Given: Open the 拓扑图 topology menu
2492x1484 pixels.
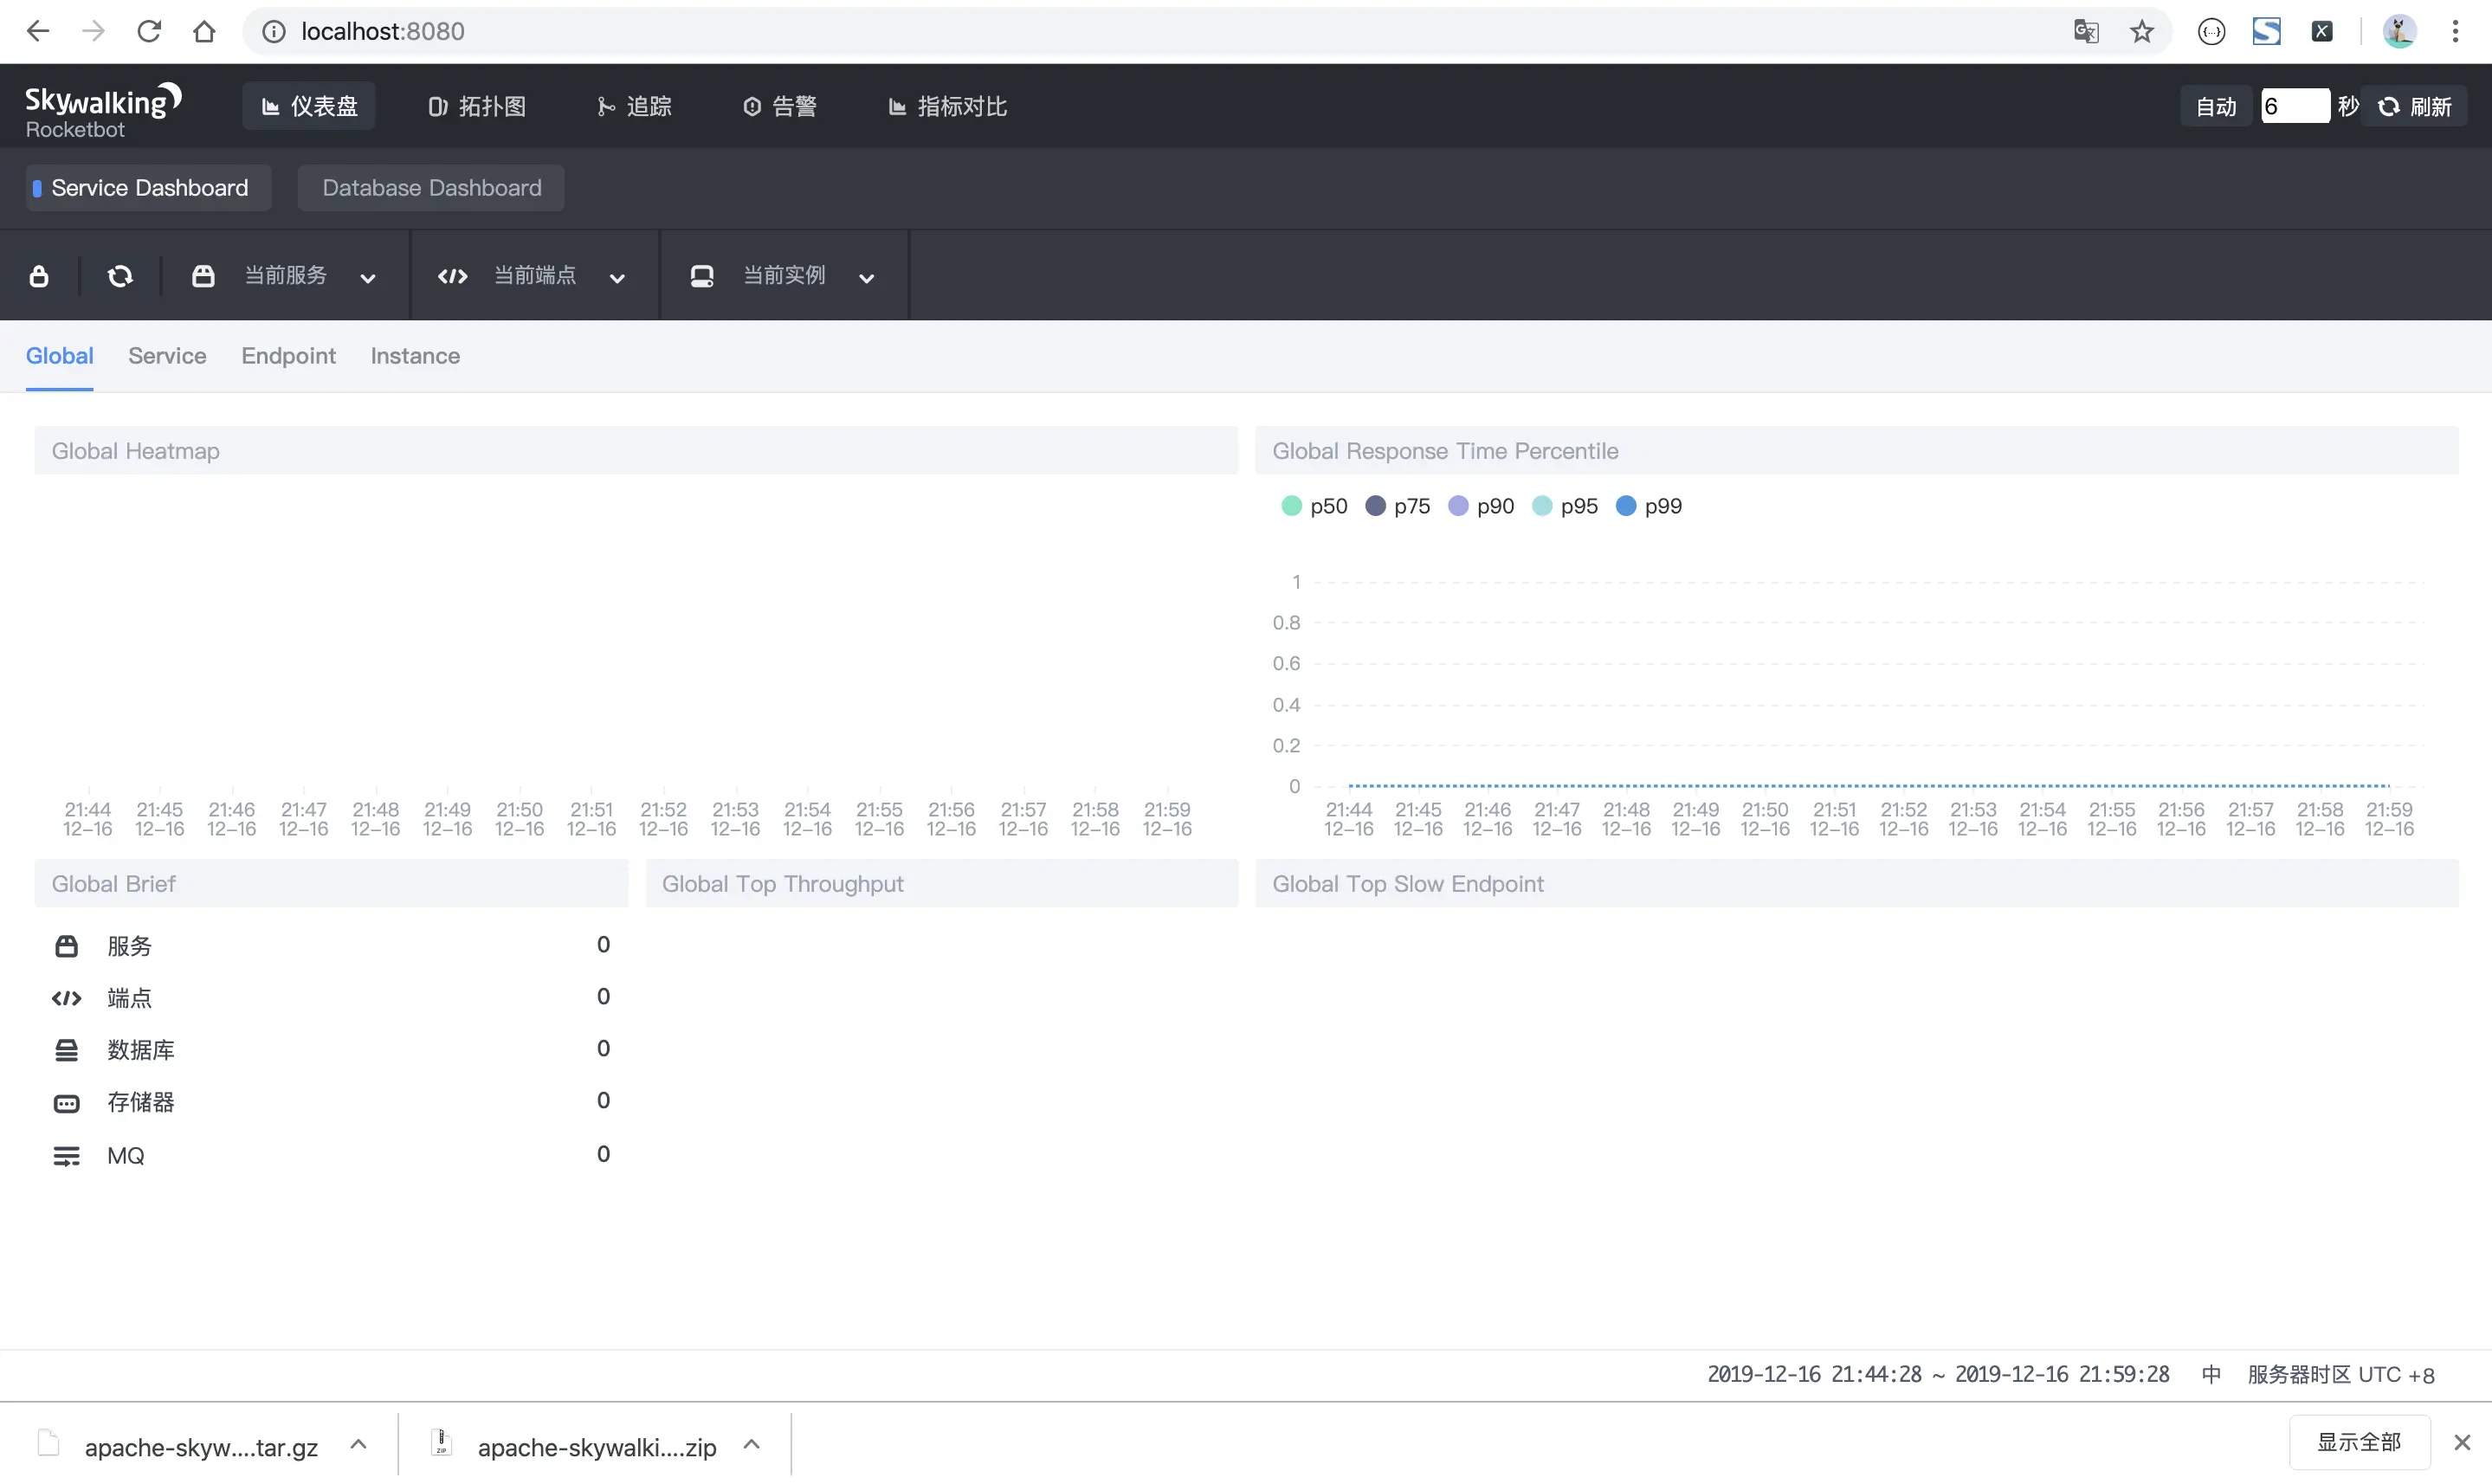Looking at the screenshot, I should 477,106.
